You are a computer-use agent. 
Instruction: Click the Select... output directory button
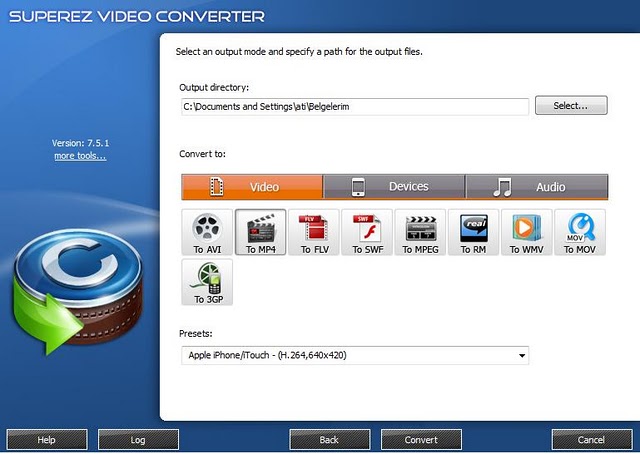571,106
